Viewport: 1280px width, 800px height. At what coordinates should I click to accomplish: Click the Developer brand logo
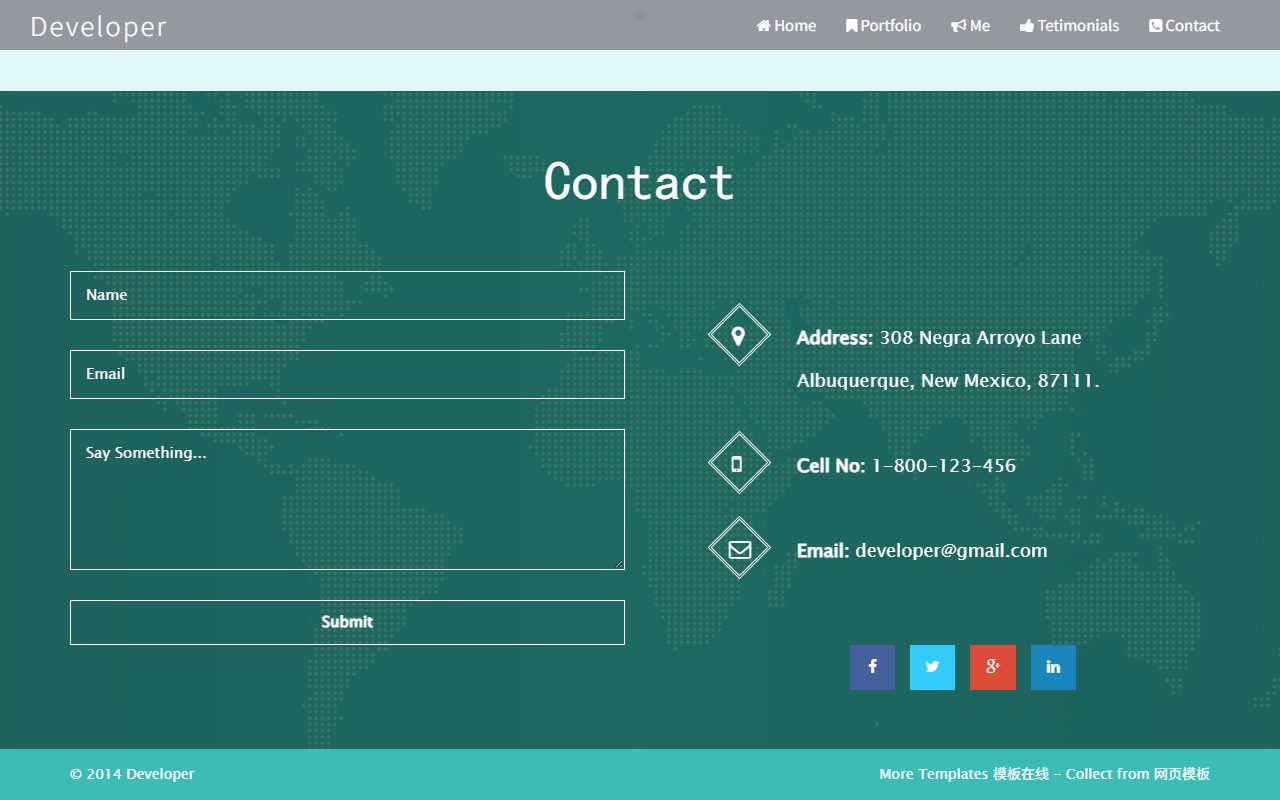coord(98,27)
